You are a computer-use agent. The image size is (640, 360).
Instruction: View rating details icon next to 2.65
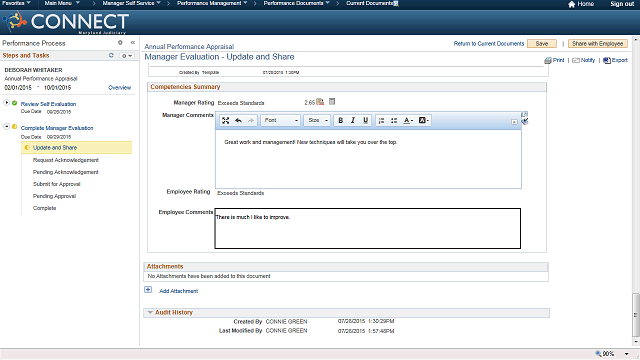(320, 102)
